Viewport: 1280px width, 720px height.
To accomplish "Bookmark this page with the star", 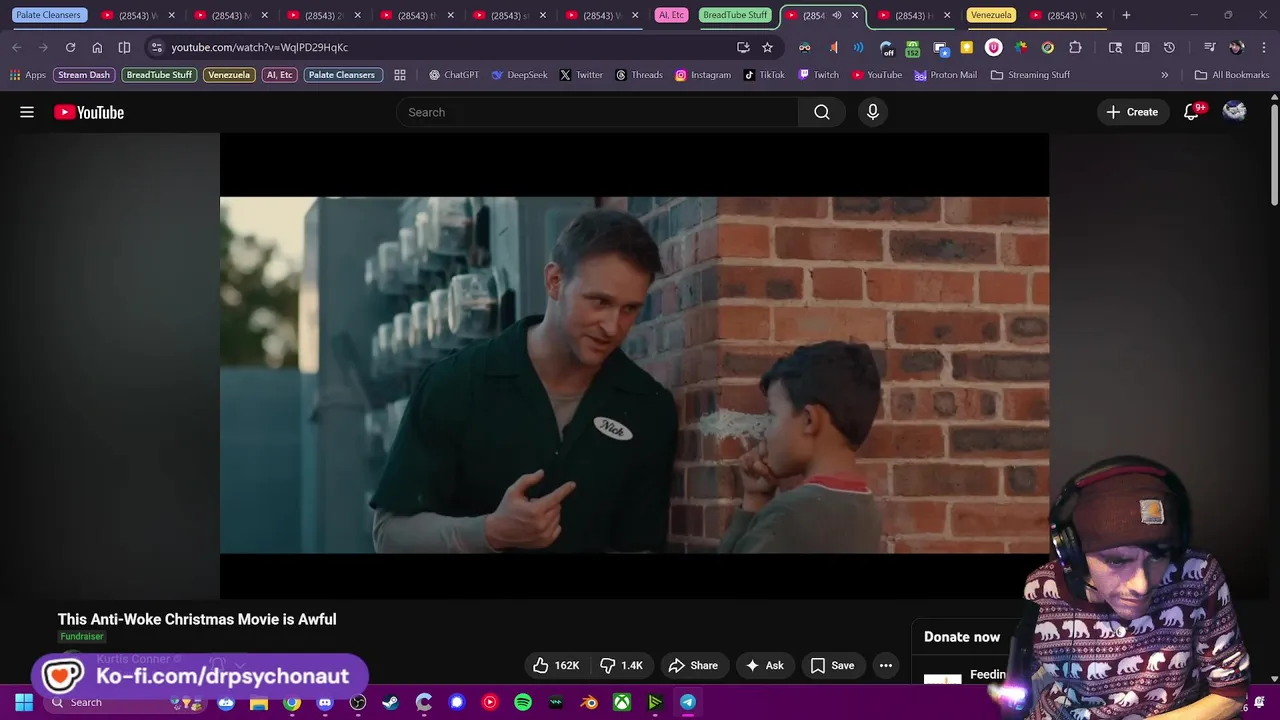I will click(x=767, y=47).
